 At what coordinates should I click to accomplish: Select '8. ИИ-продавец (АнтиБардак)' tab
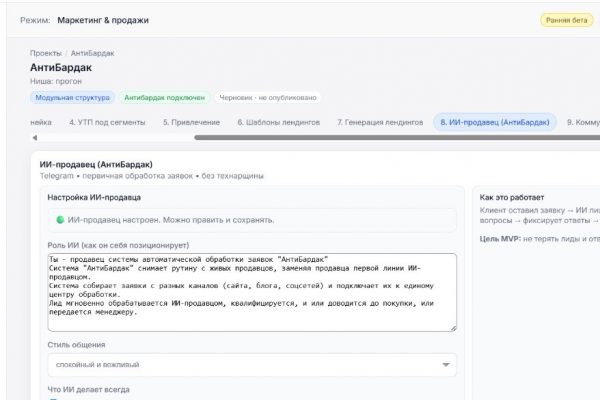click(x=495, y=122)
